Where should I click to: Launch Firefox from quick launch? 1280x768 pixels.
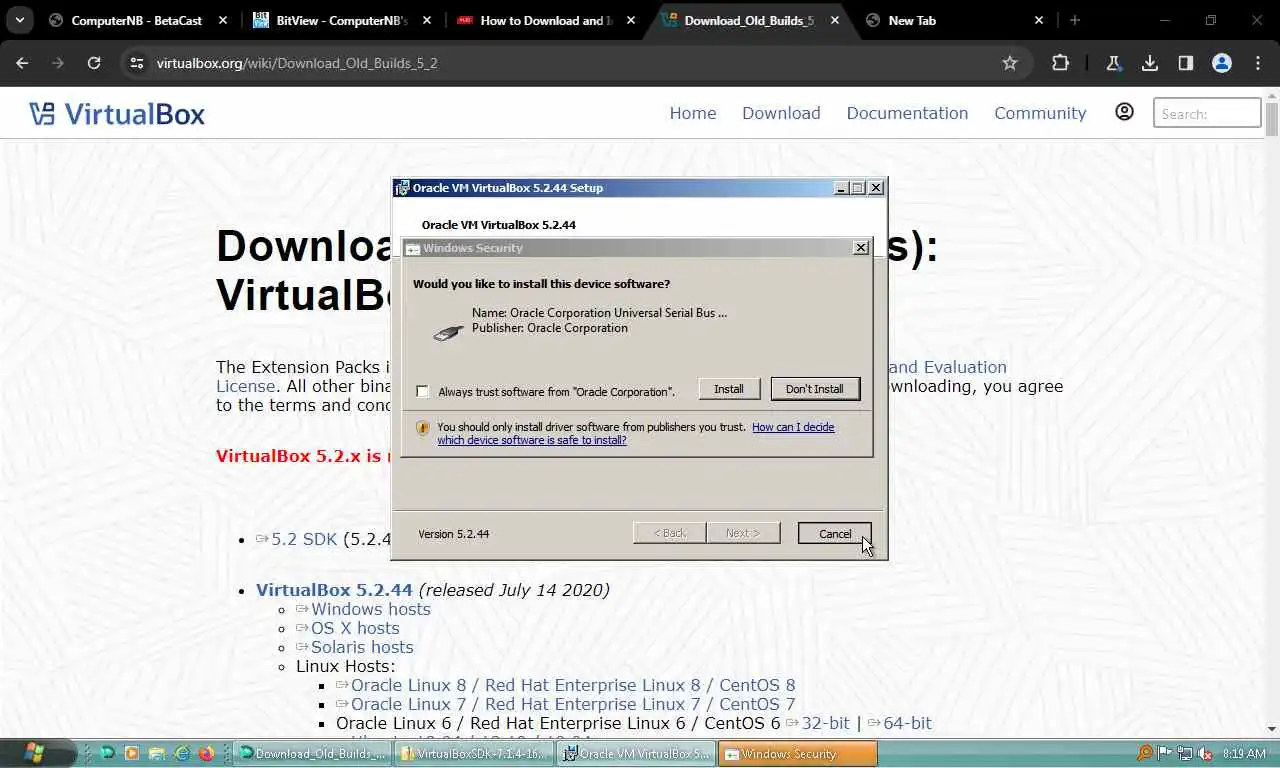(206, 753)
